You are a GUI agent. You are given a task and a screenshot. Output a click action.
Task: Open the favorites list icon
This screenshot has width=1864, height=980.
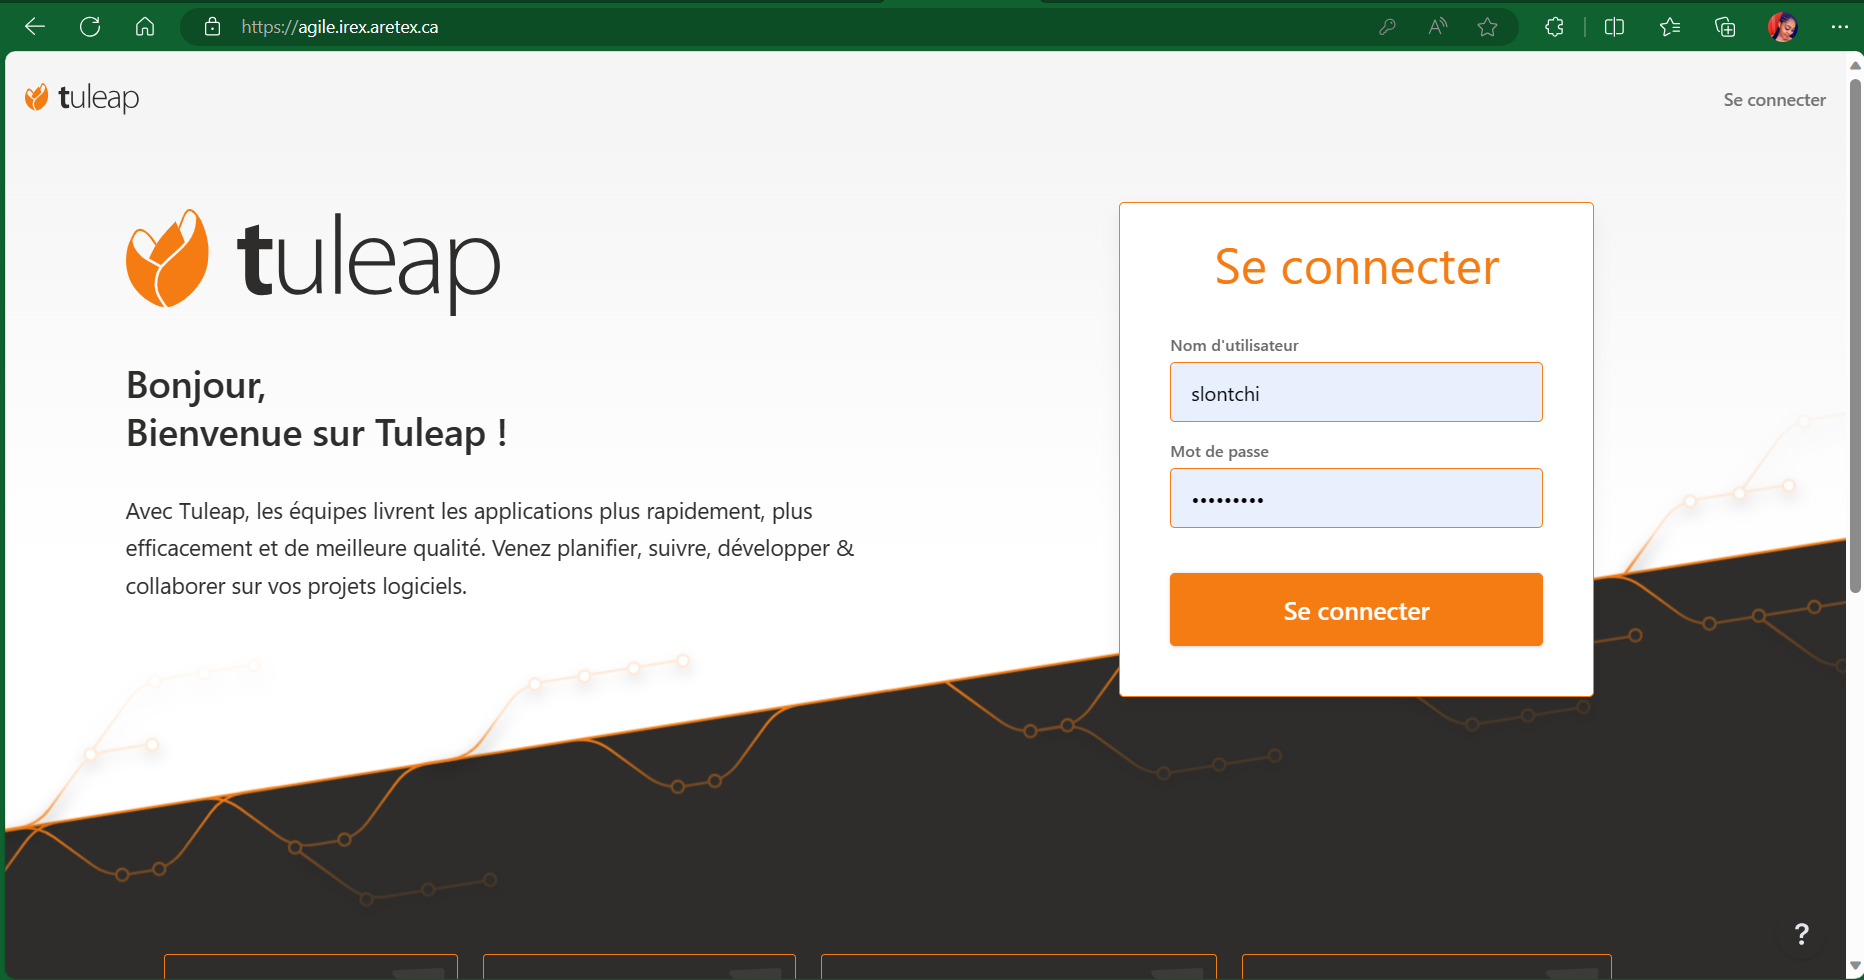click(1670, 27)
